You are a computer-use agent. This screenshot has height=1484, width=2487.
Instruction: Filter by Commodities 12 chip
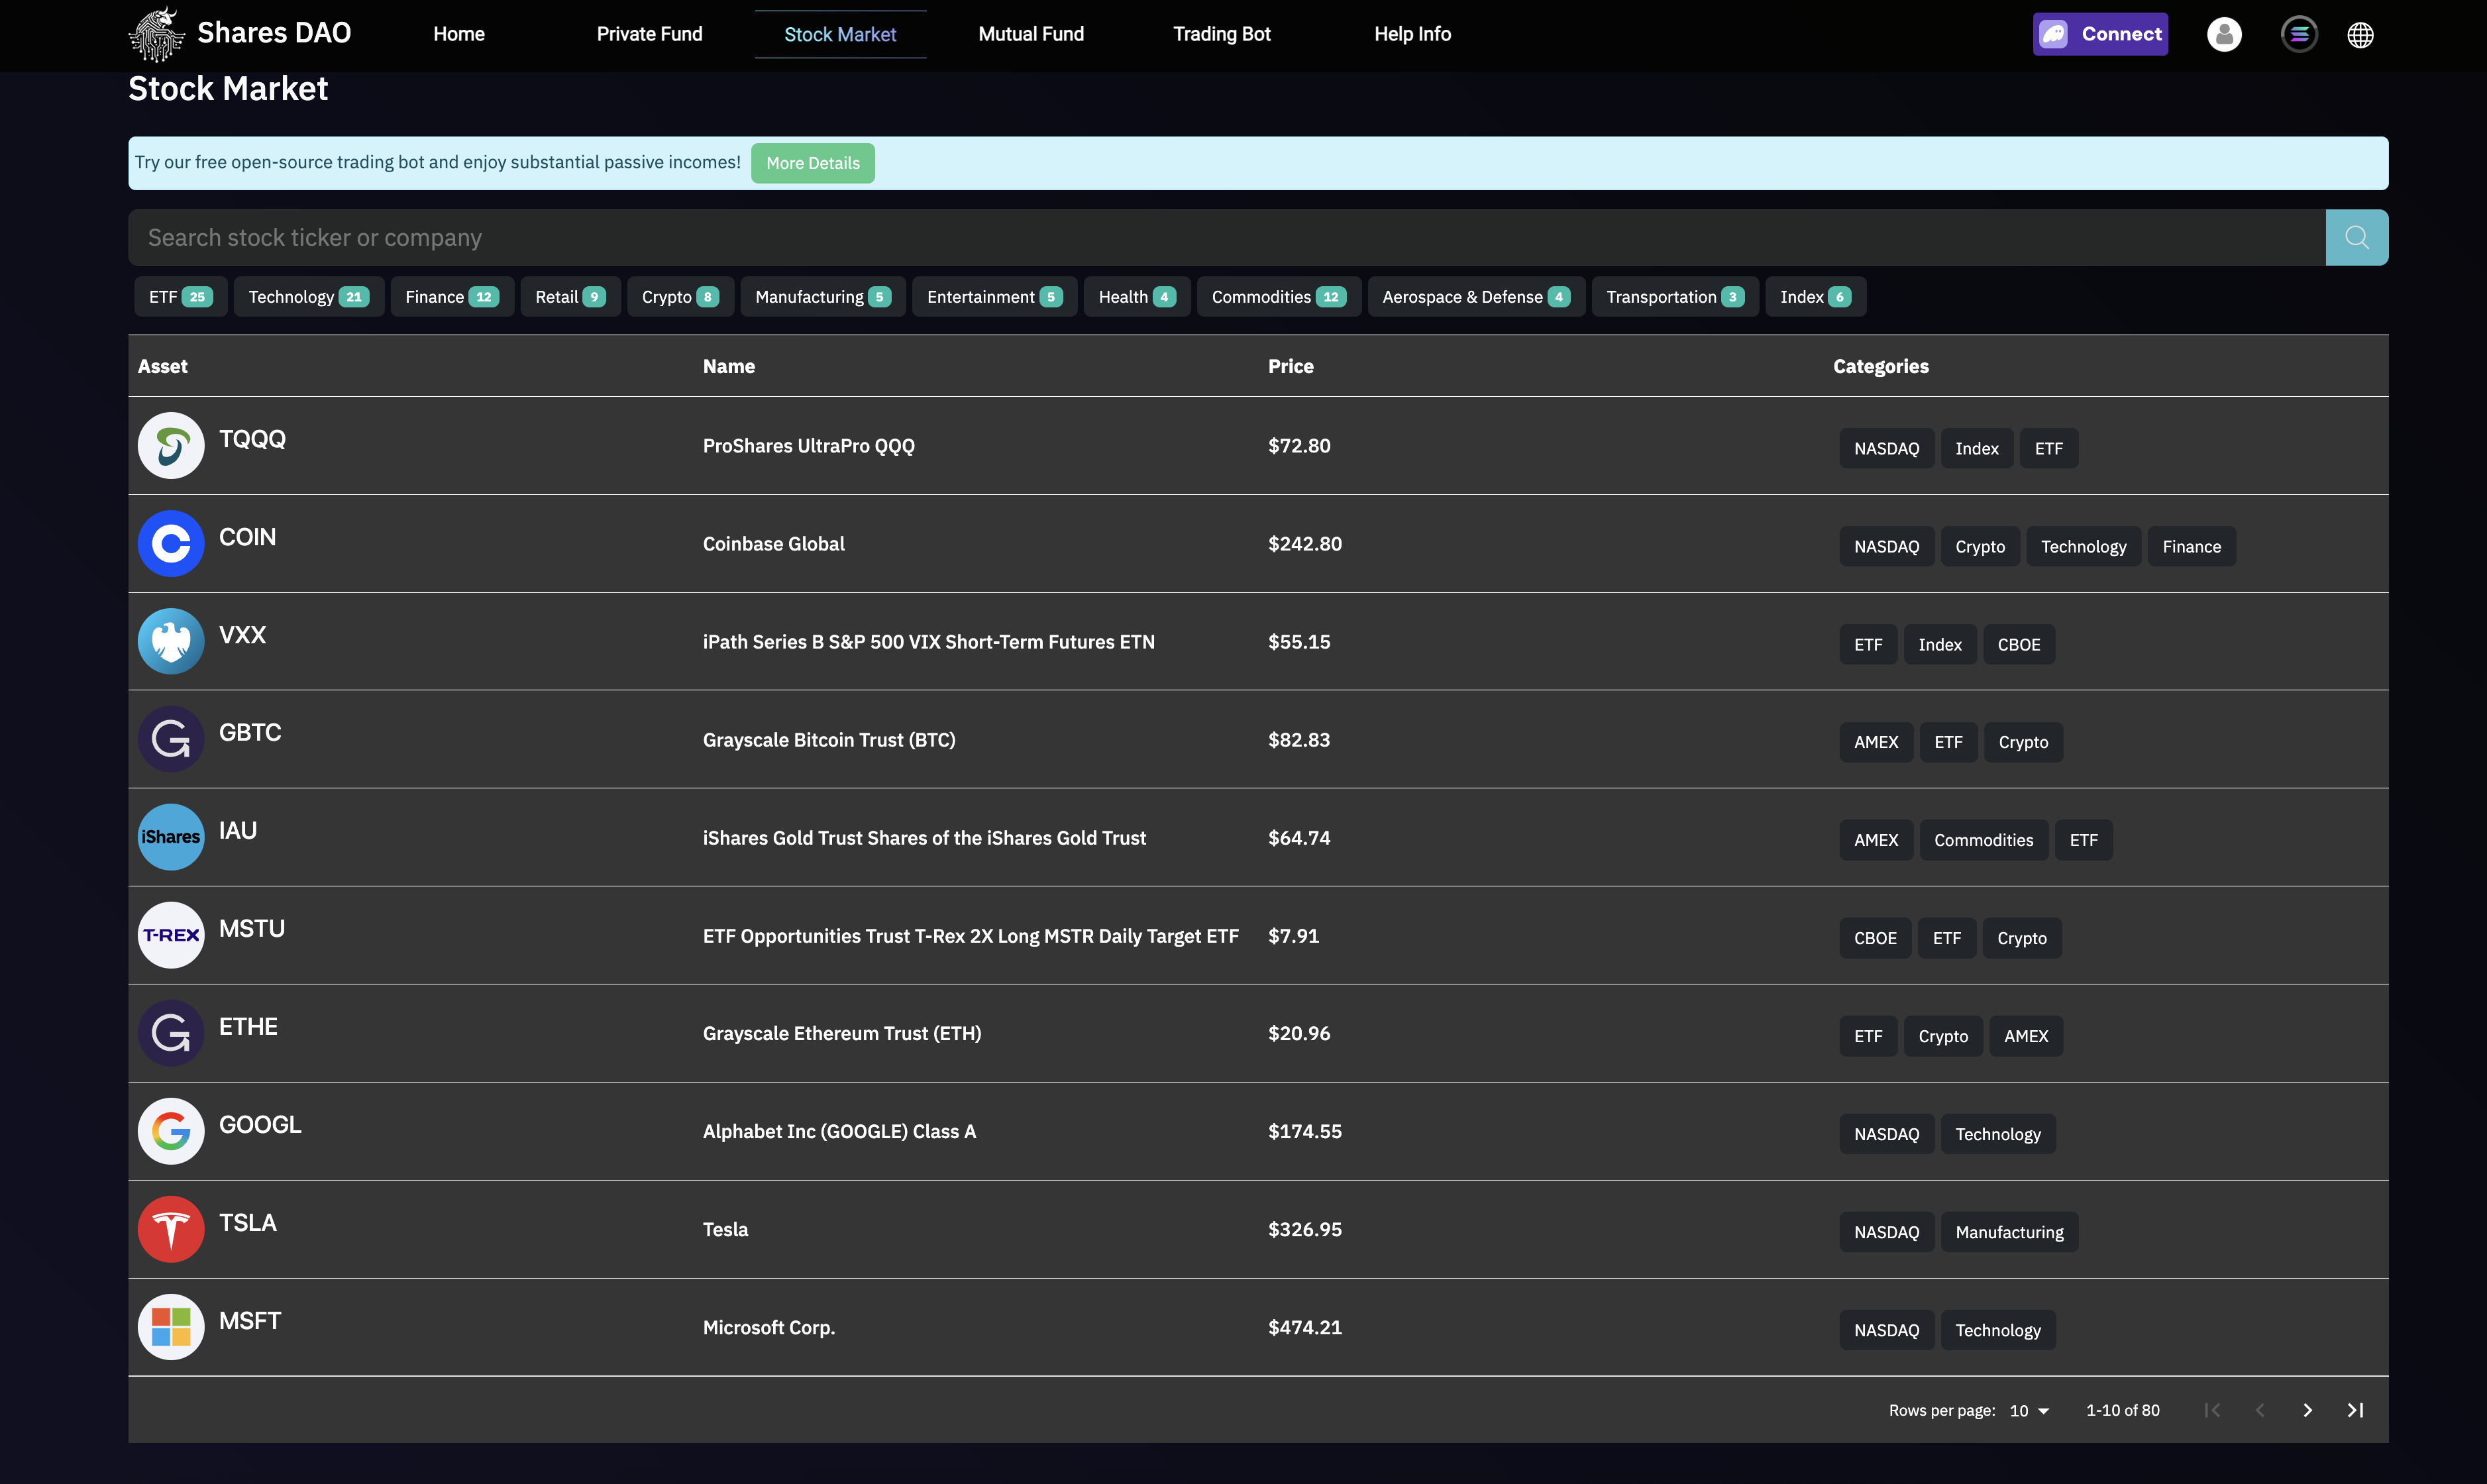coord(1279,297)
